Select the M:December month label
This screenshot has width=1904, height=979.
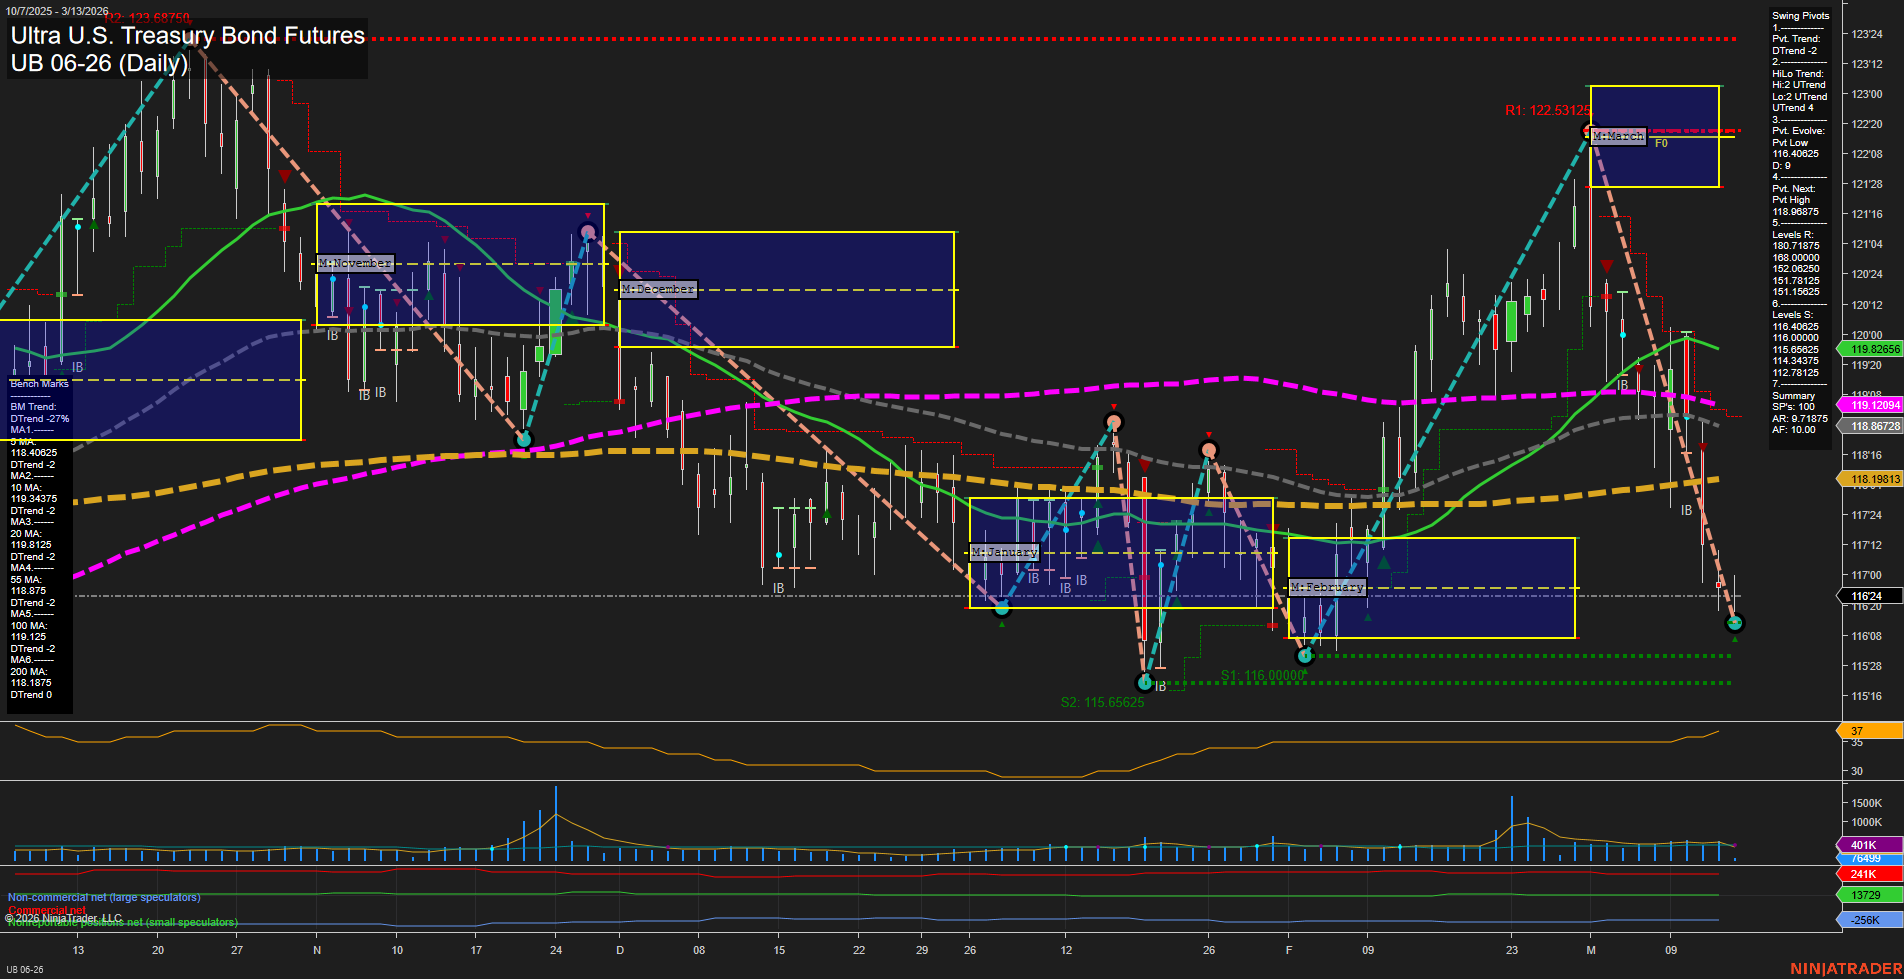pos(657,288)
